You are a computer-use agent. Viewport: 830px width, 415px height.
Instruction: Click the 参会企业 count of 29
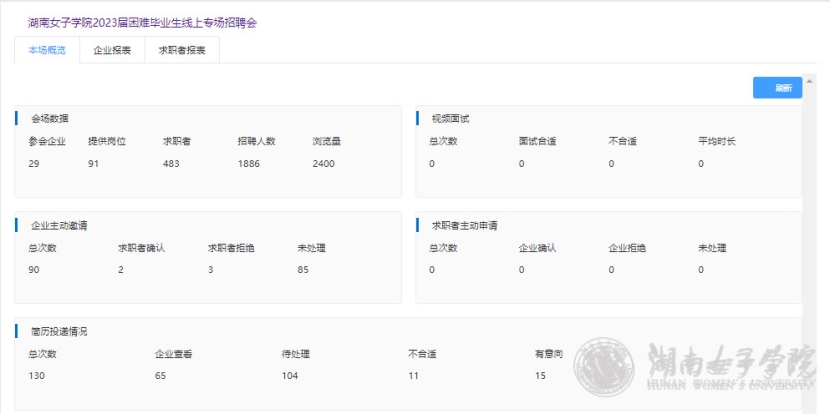click(x=35, y=163)
